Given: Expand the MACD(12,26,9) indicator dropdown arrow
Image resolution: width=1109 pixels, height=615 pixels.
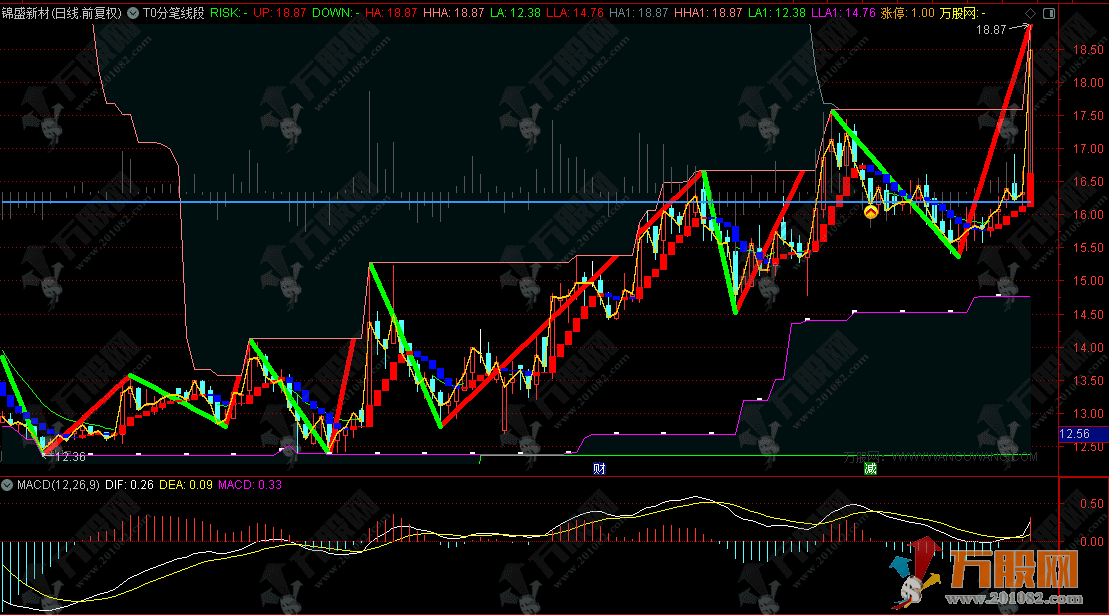Looking at the screenshot, I should [x=8, y=486].
